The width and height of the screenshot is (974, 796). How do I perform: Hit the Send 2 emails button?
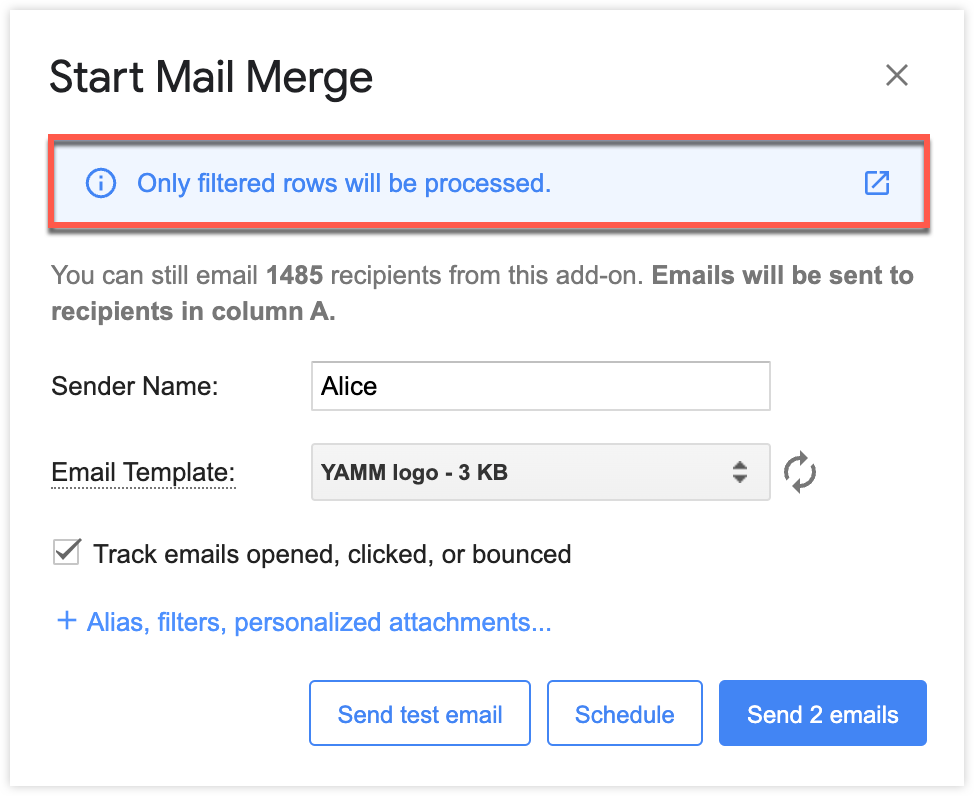(822, 714)
